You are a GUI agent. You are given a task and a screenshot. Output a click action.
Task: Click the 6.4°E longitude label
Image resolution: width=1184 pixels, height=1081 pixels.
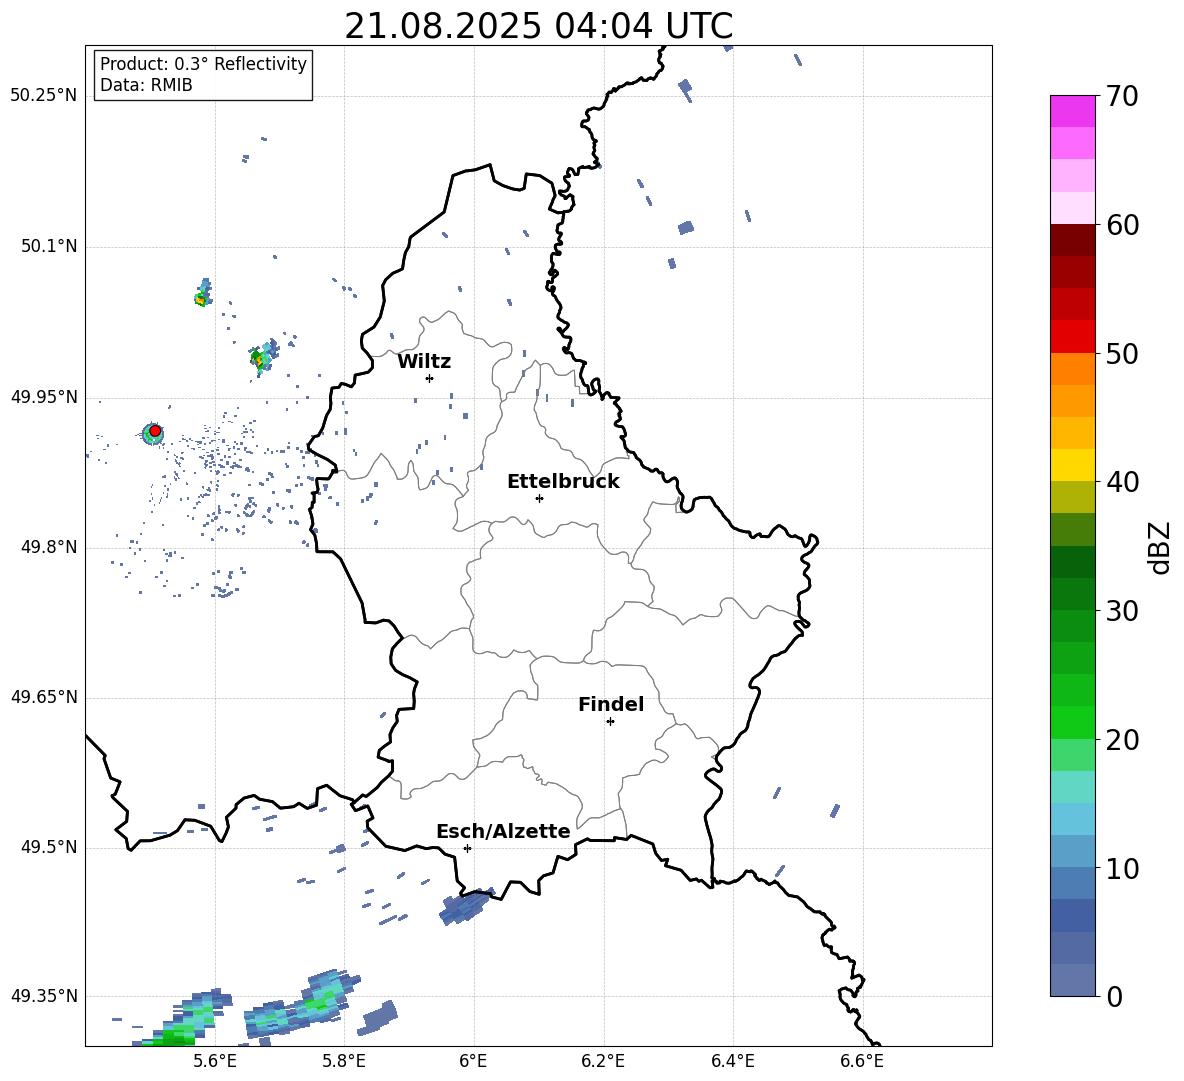pos(732,1061)
